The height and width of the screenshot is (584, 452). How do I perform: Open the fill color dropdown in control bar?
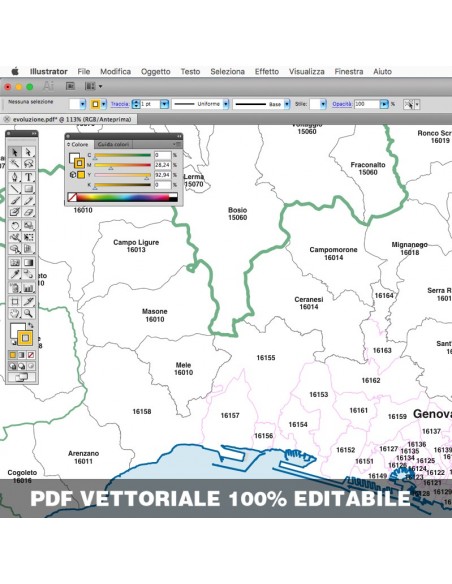[x=83, y=104]
